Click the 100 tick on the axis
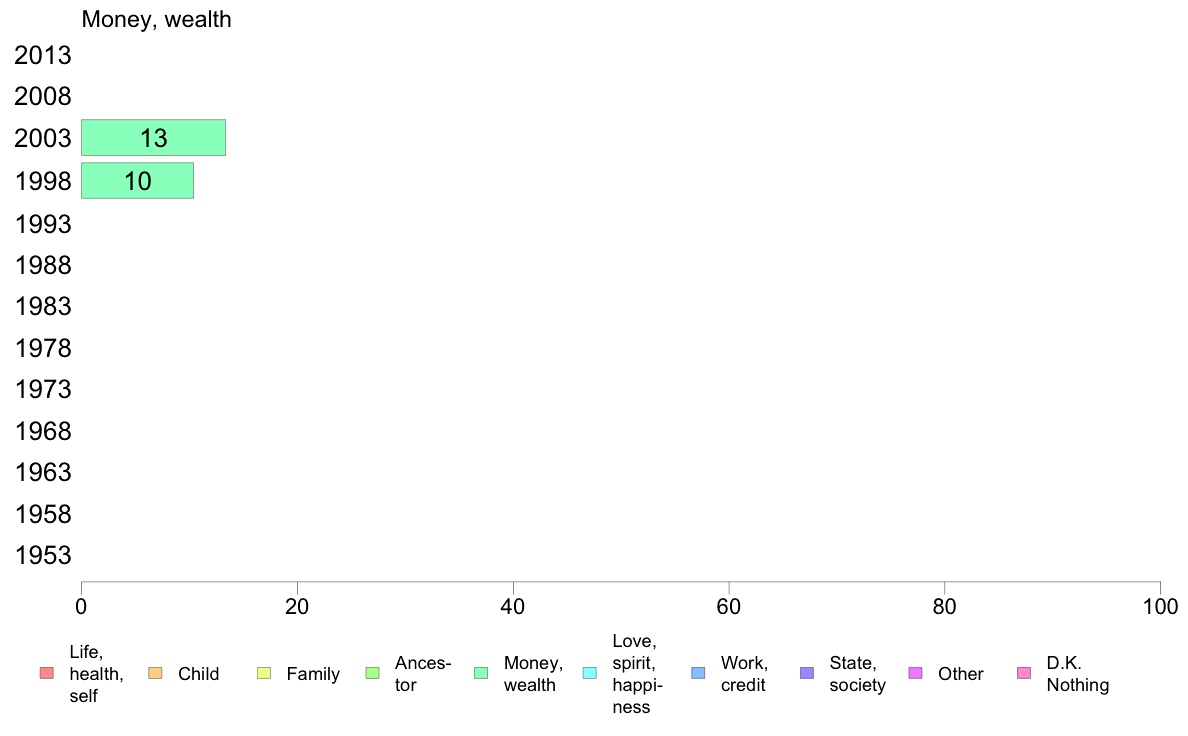 1160,606
